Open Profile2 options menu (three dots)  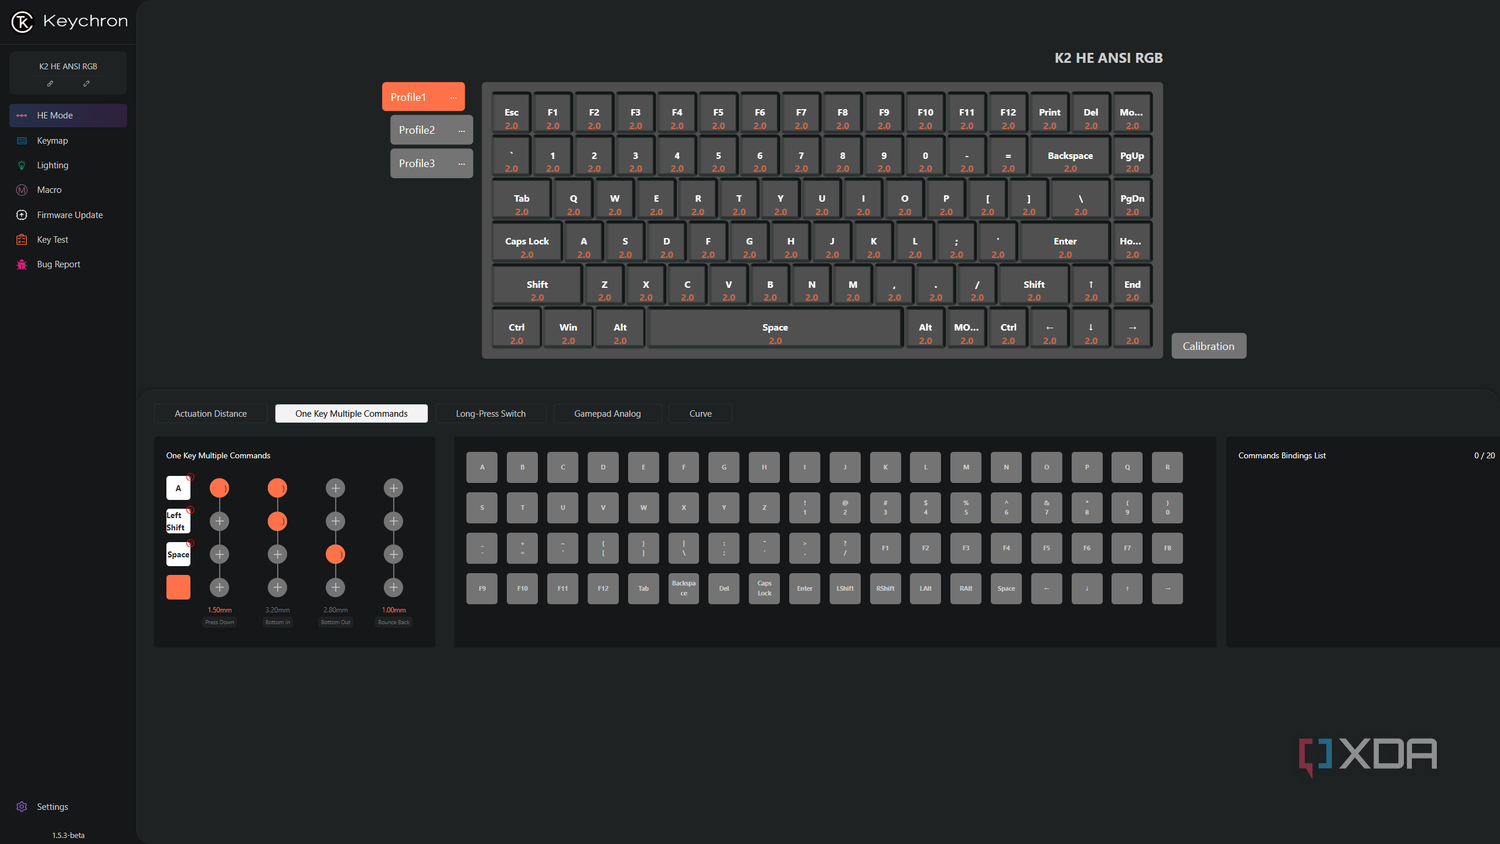coord(461,130)
